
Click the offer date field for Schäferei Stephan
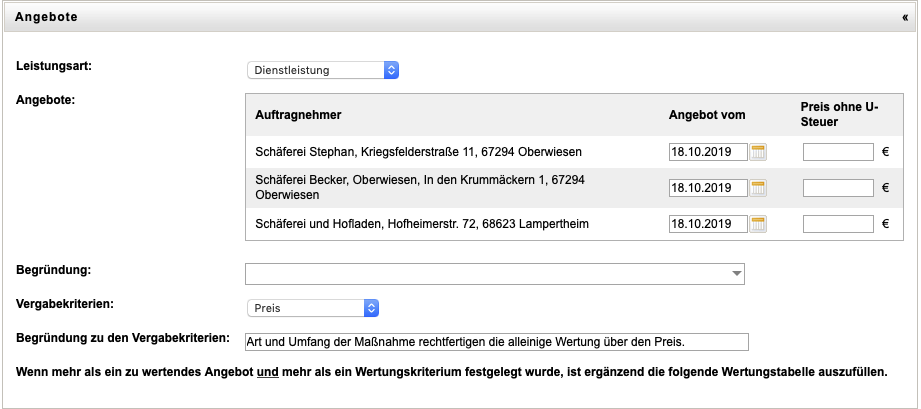708,152
